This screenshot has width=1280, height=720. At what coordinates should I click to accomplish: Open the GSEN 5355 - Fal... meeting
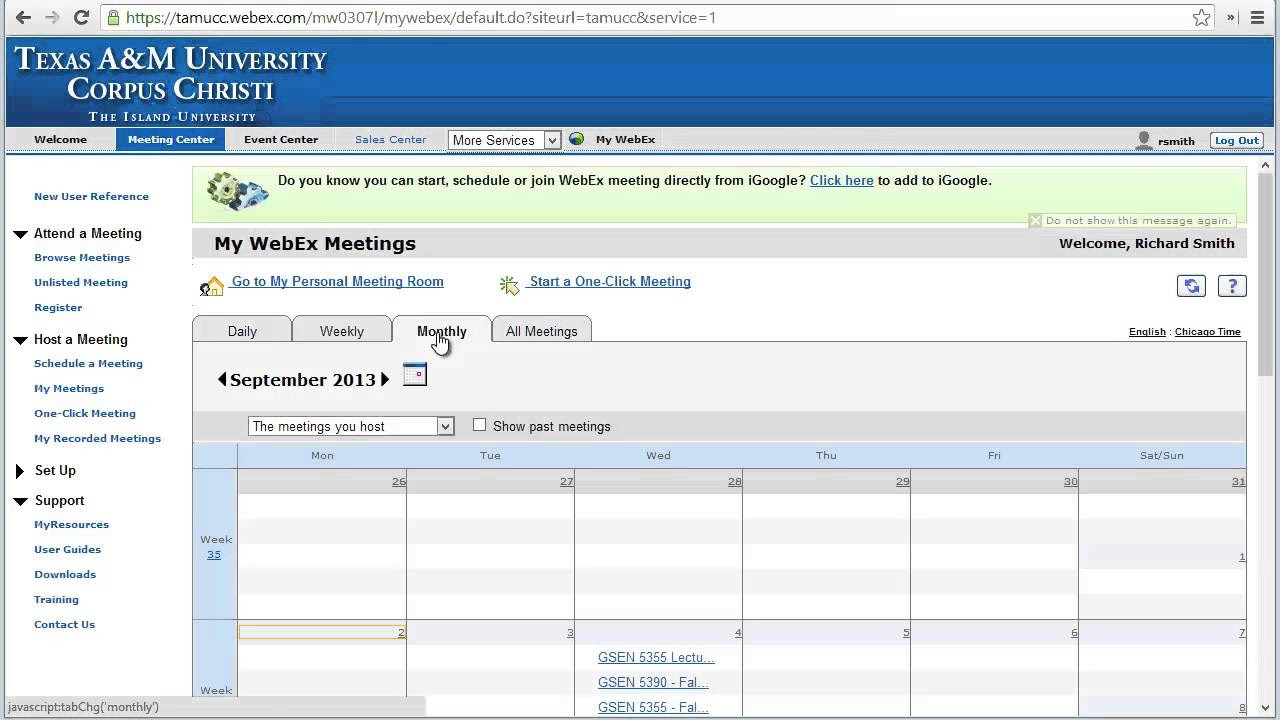click(653, 708)
